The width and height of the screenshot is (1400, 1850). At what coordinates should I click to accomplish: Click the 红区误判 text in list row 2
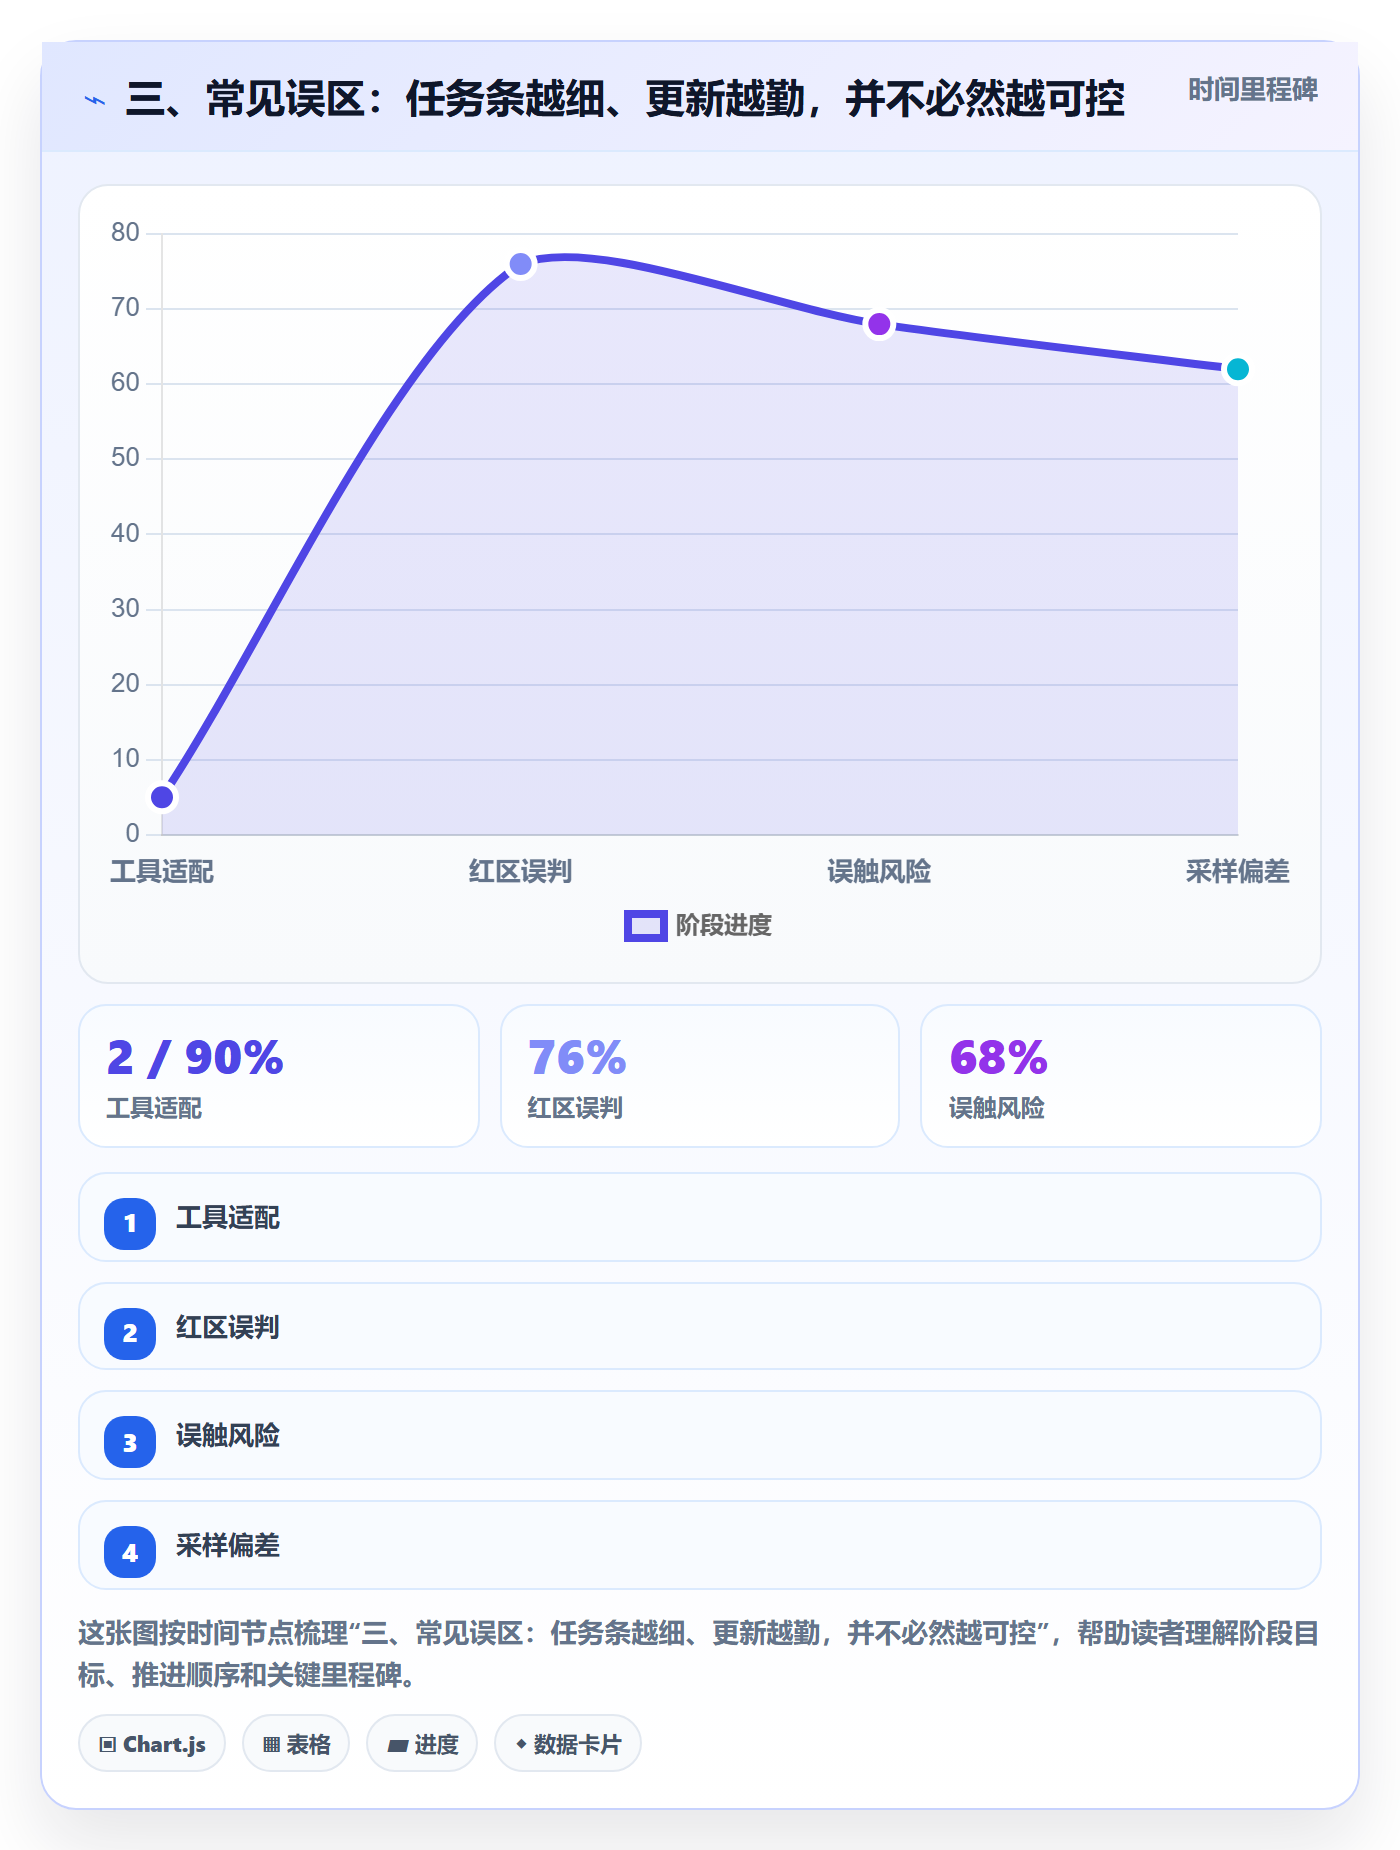(x=228, y=1328)
